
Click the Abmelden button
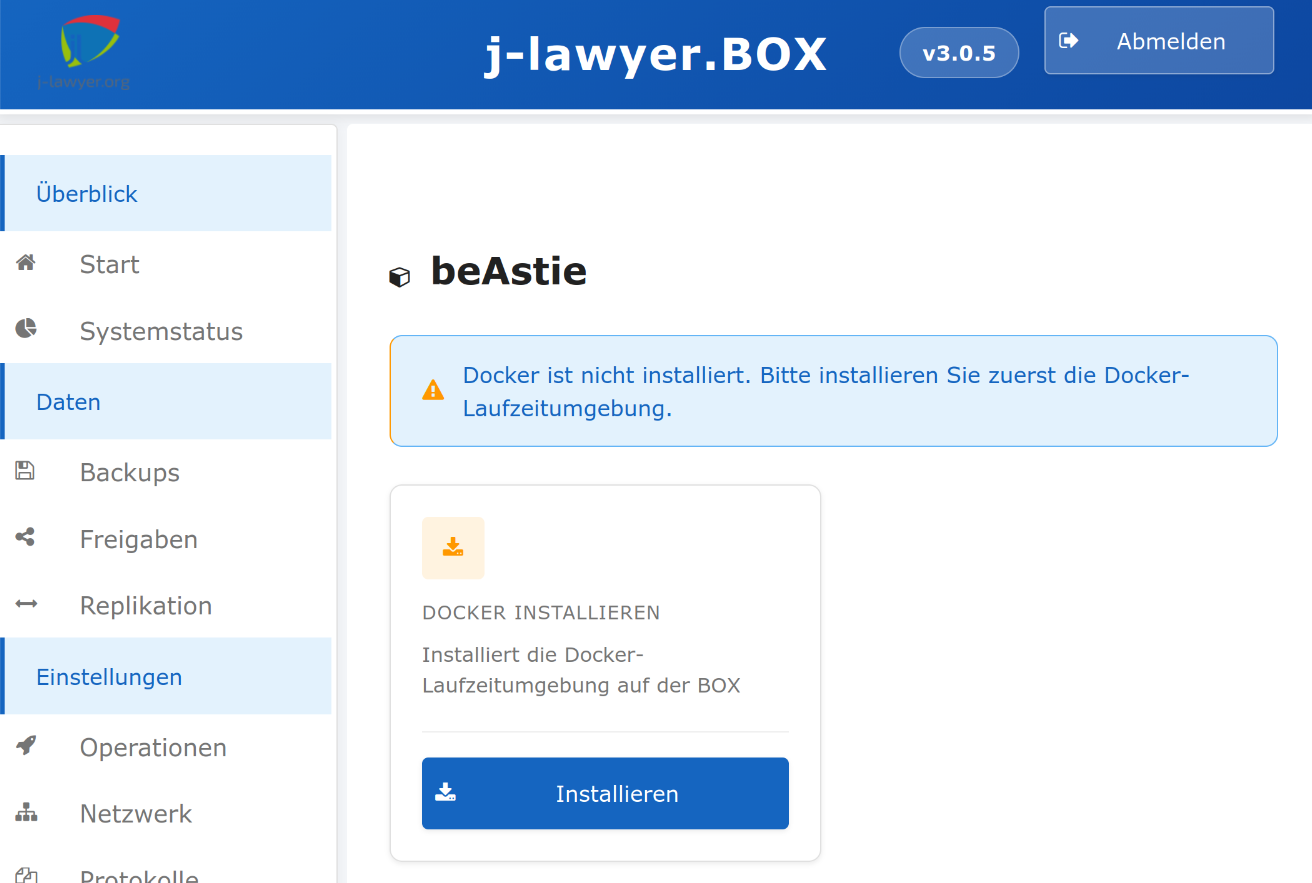[1159, 41]
